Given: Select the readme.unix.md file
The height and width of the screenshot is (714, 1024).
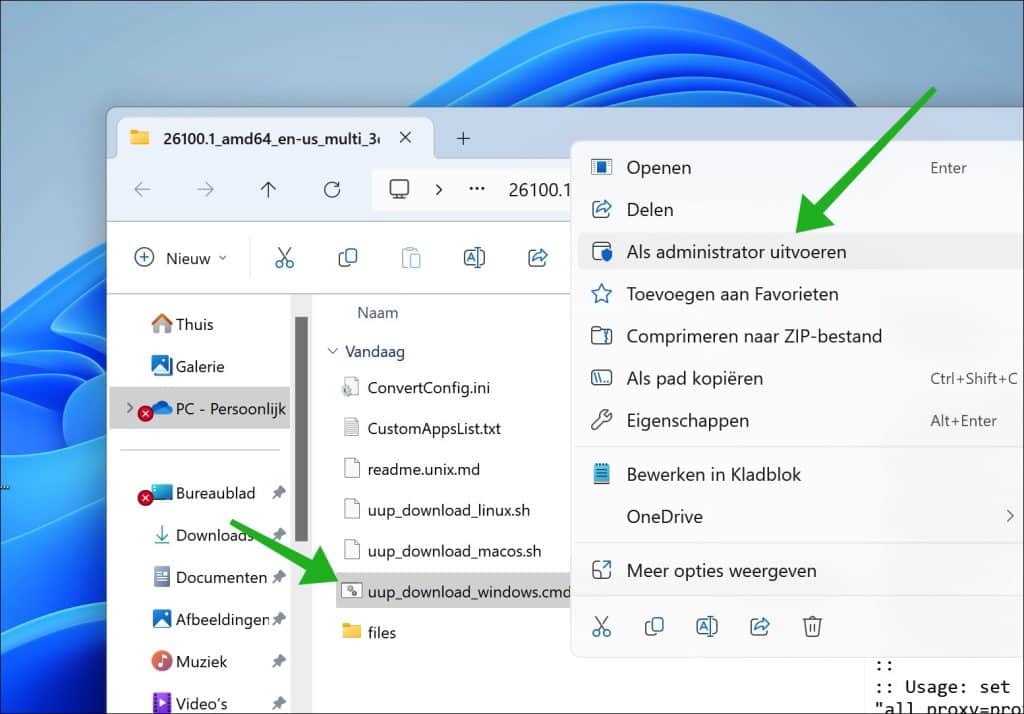Looking at the screenshot, I should tap(411, 469).
